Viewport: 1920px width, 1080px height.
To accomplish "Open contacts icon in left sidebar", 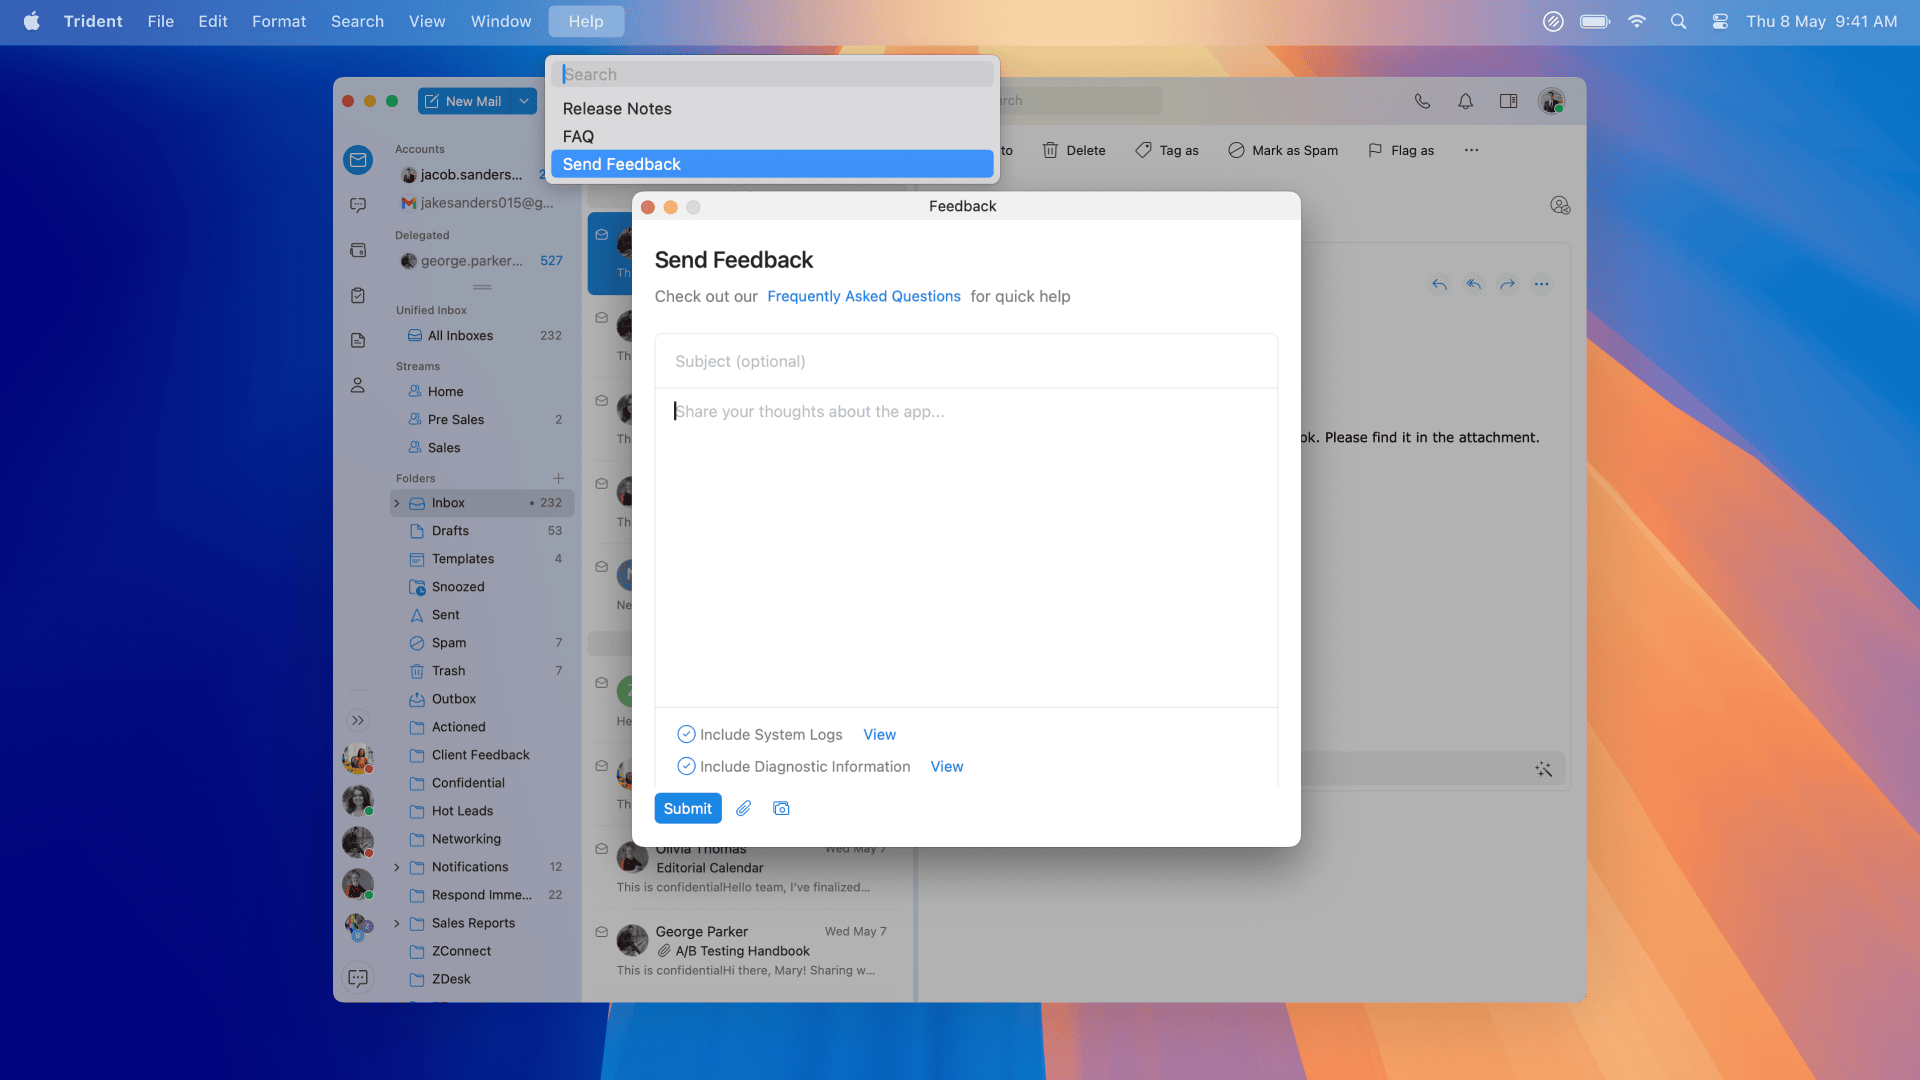I will pos(358,385).
